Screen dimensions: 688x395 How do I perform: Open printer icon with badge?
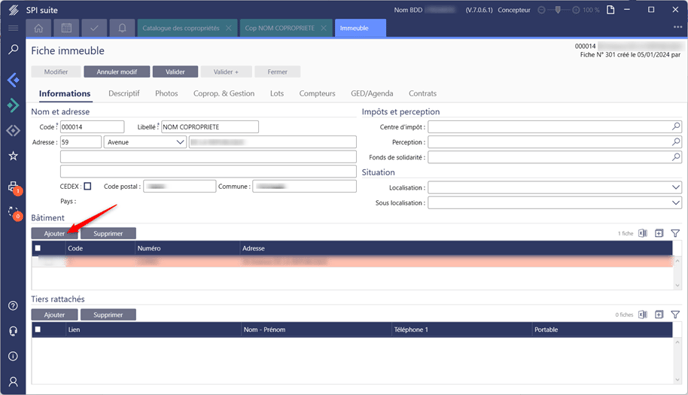(14, 187)
